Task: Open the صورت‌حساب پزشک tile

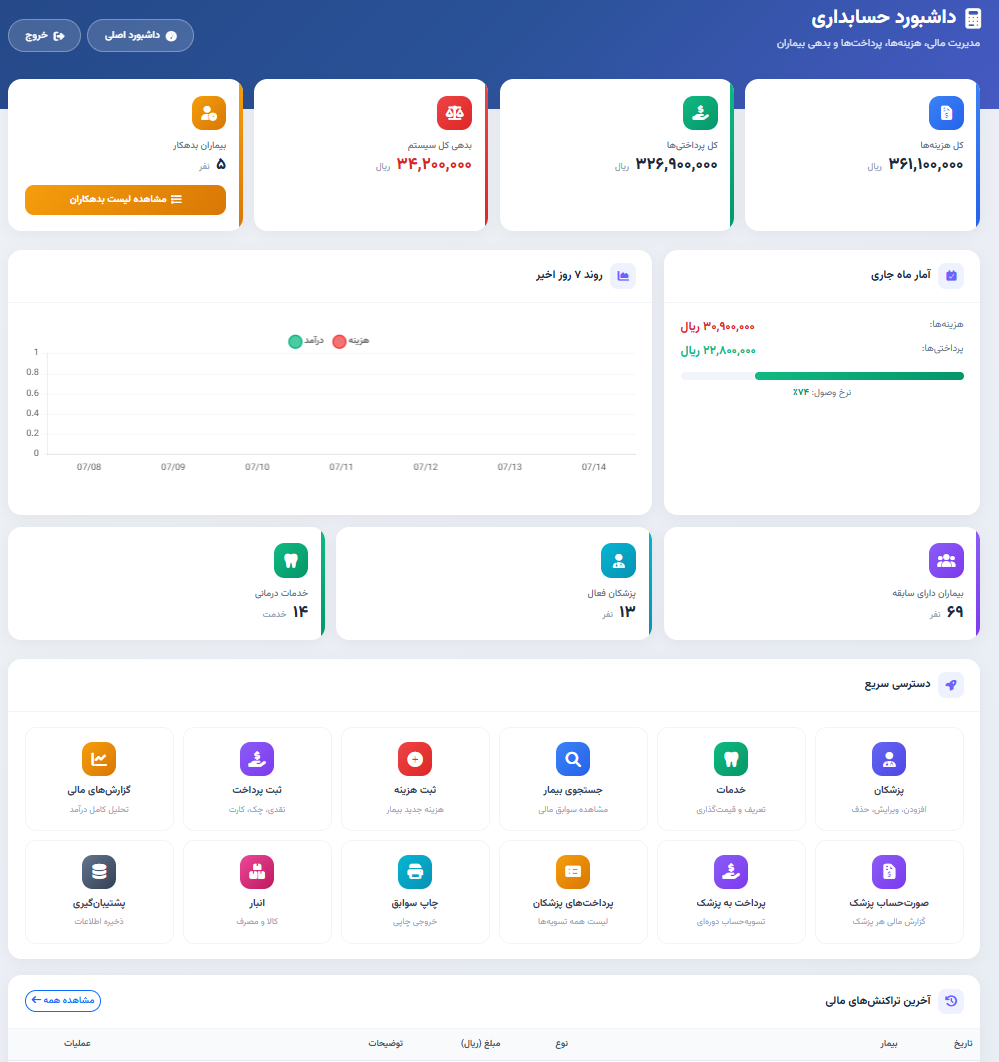Action: coord(889,892)
